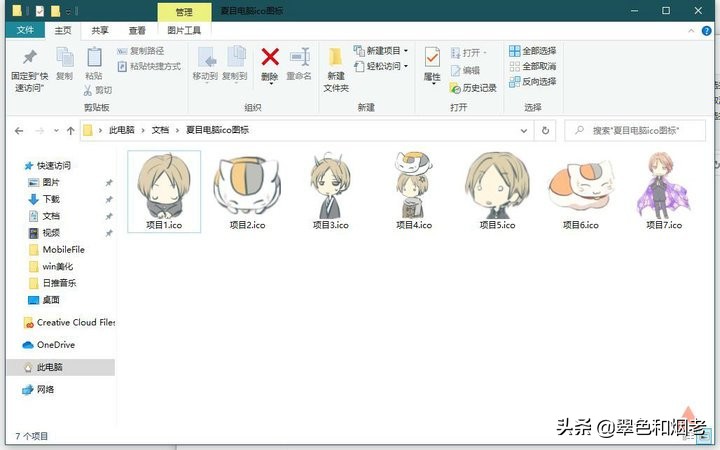Click the Rename (重命名) icon

tap(299, 58)
